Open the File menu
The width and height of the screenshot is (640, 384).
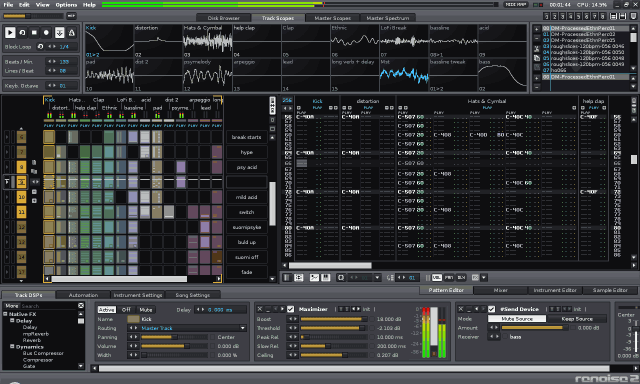tap(8, 5)
